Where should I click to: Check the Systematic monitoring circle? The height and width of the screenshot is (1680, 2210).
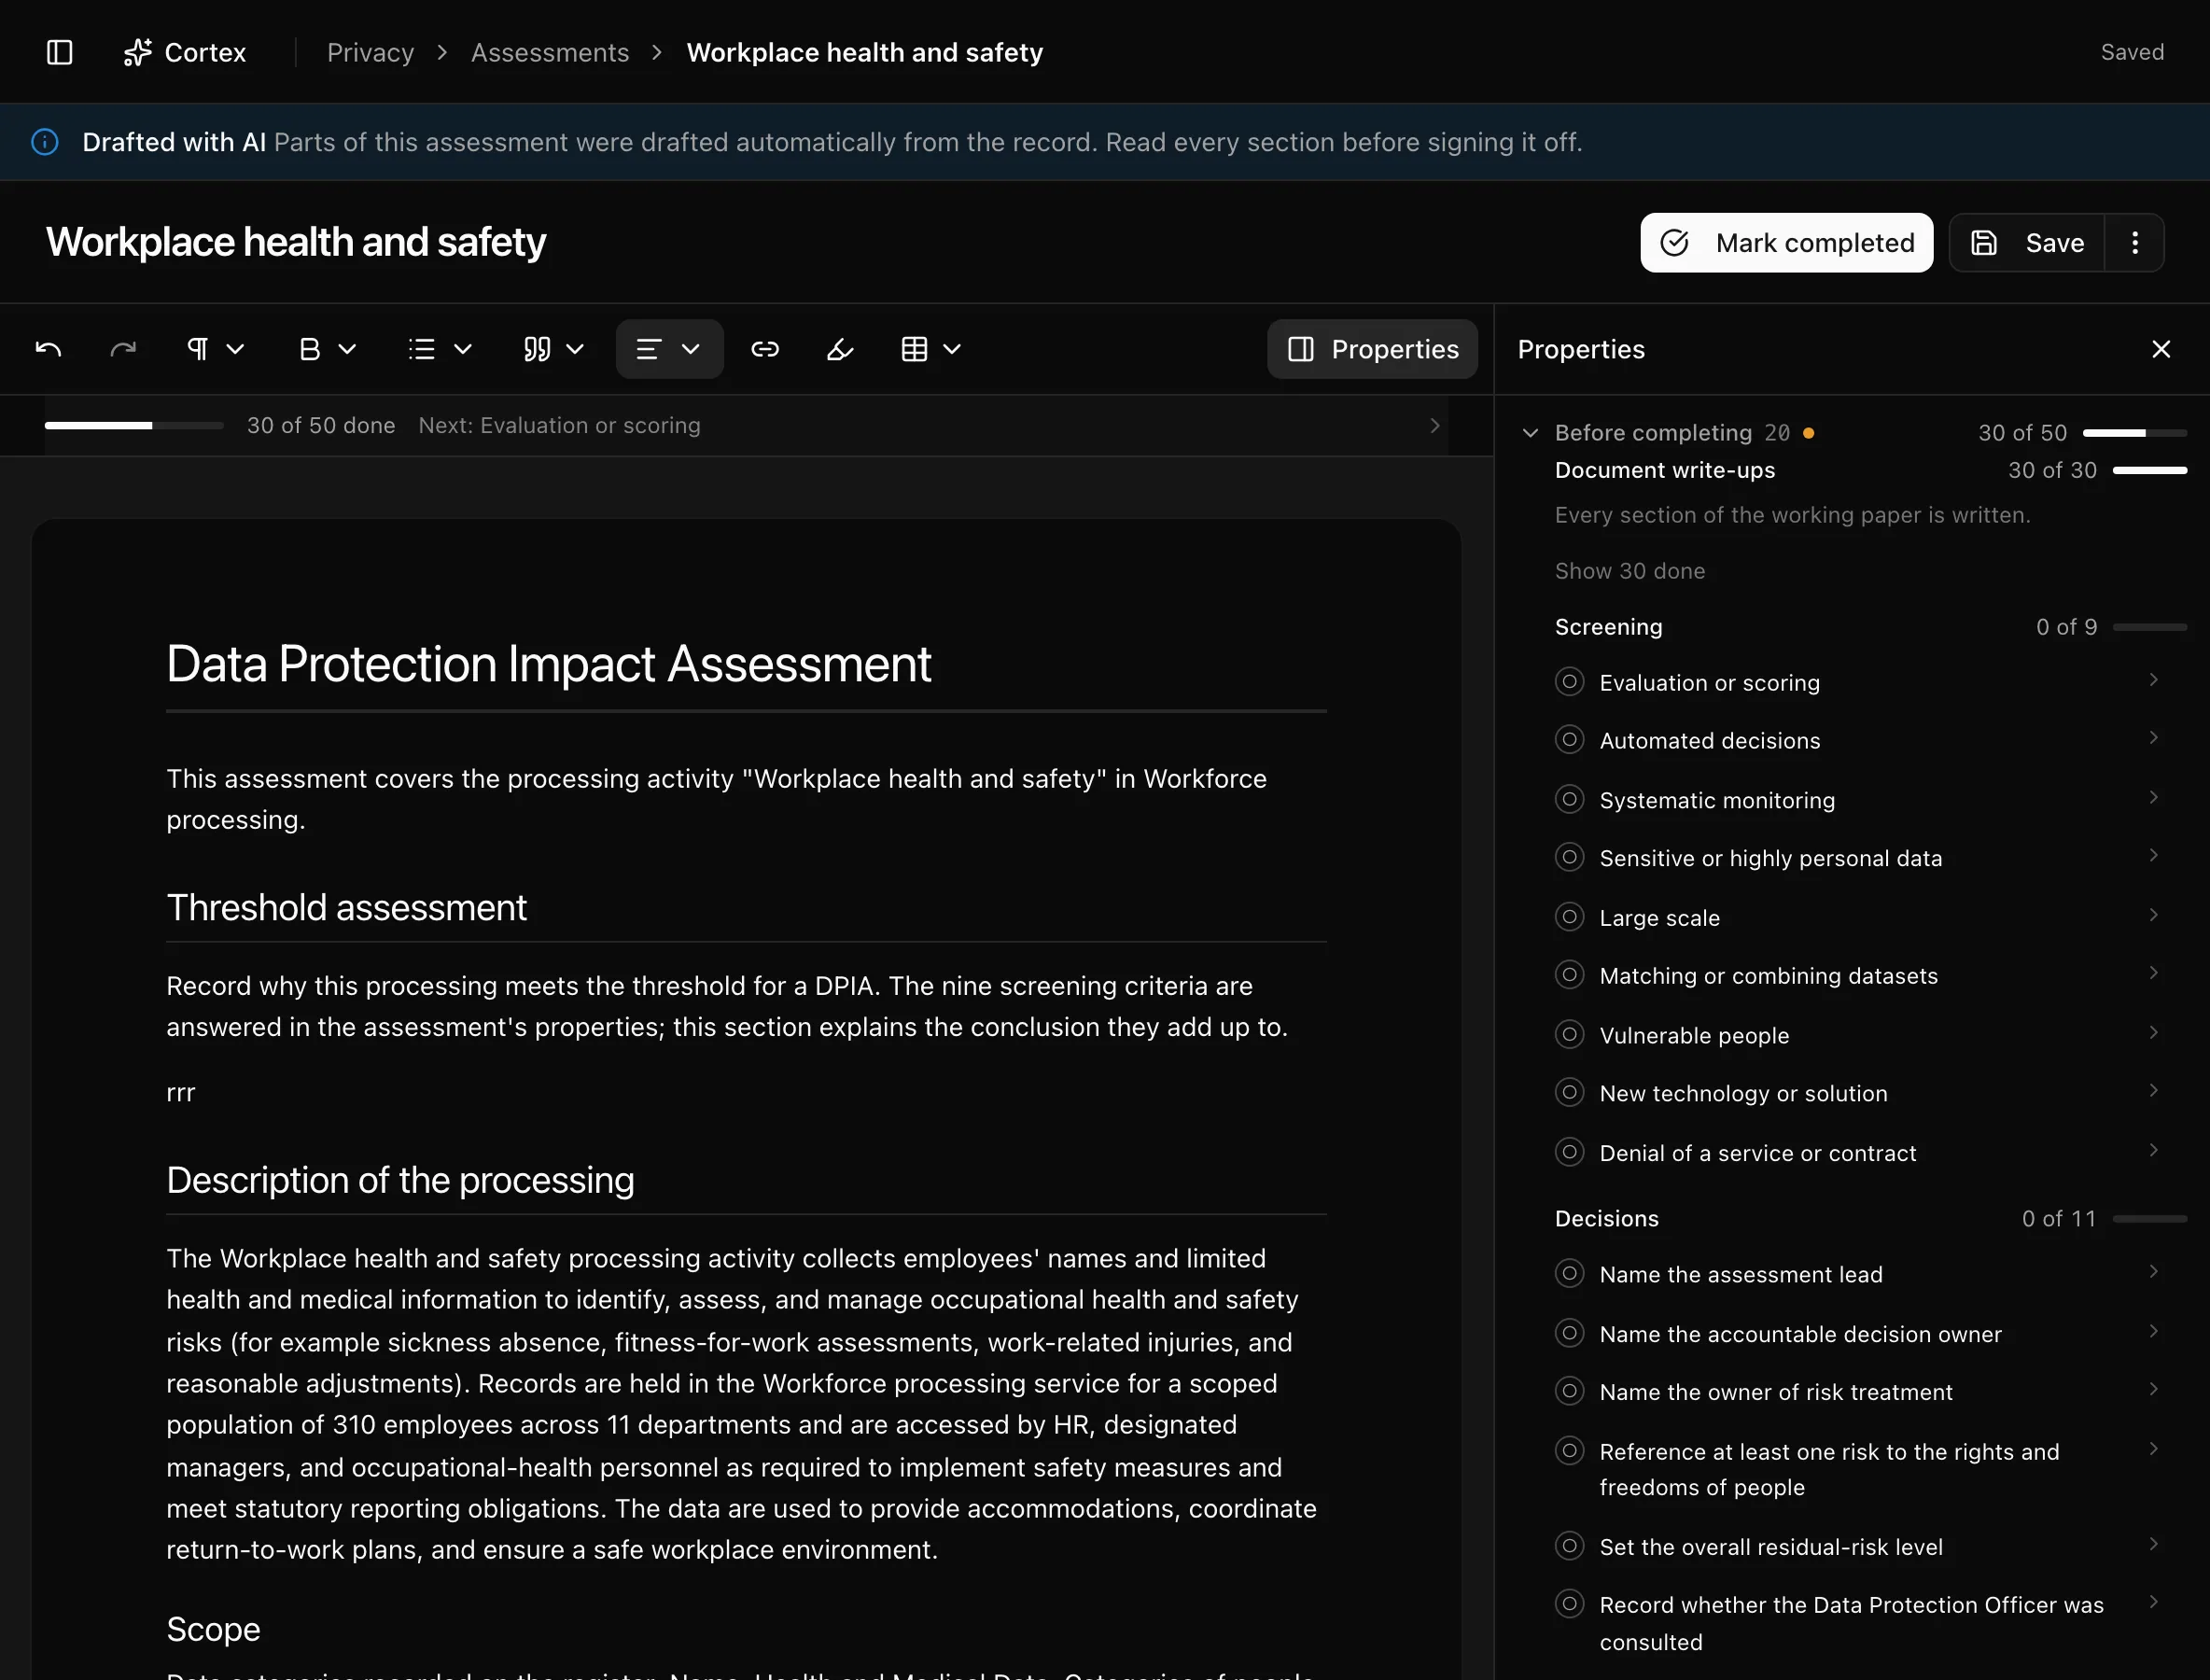click(1570, 799)
